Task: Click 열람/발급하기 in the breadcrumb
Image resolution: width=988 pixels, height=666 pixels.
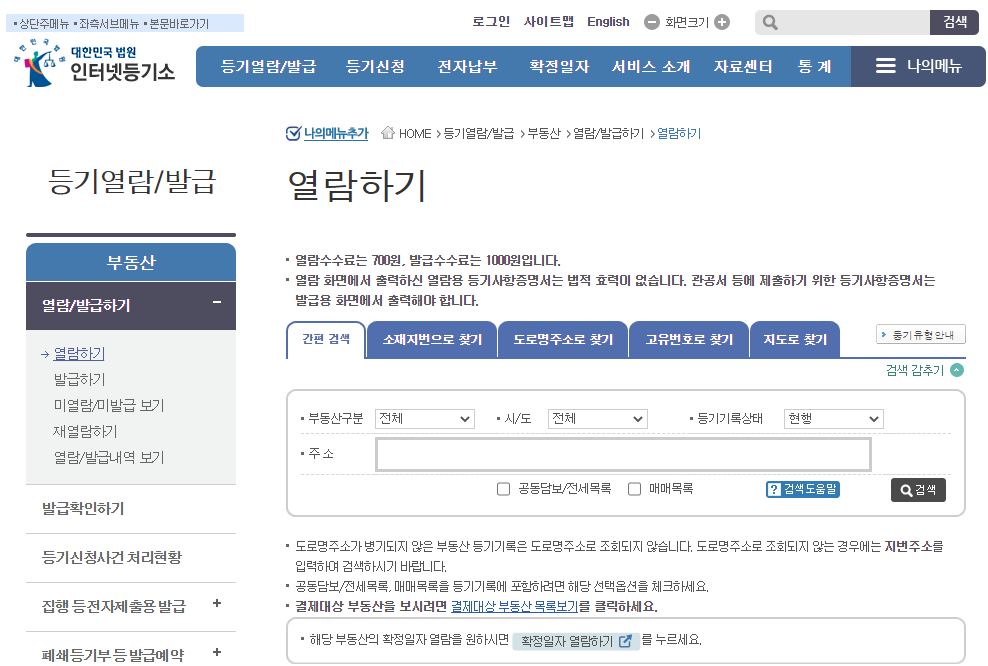Action: coord(608,134)
